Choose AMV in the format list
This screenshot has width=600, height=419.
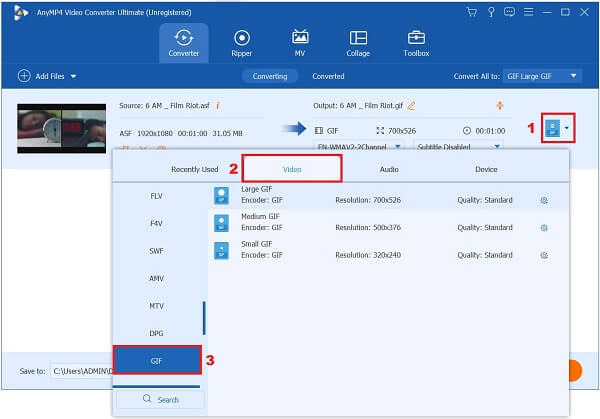pyautogui.click(x=157, y=279)
